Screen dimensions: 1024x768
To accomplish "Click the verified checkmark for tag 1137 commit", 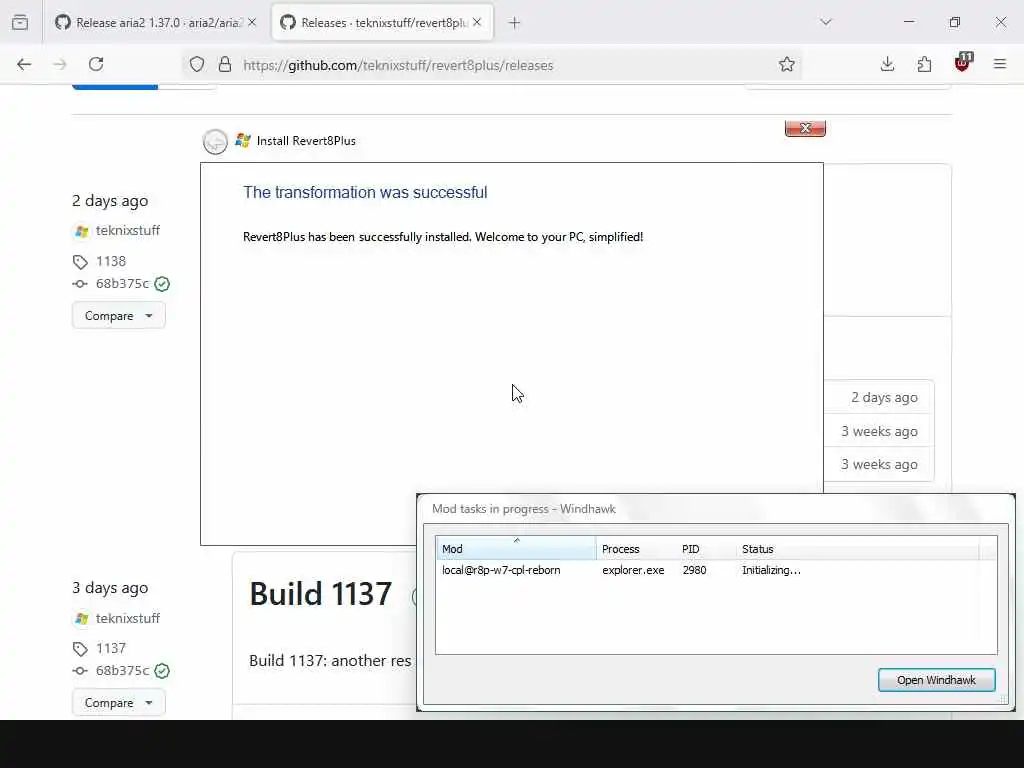I will click(x=162, y=671).
